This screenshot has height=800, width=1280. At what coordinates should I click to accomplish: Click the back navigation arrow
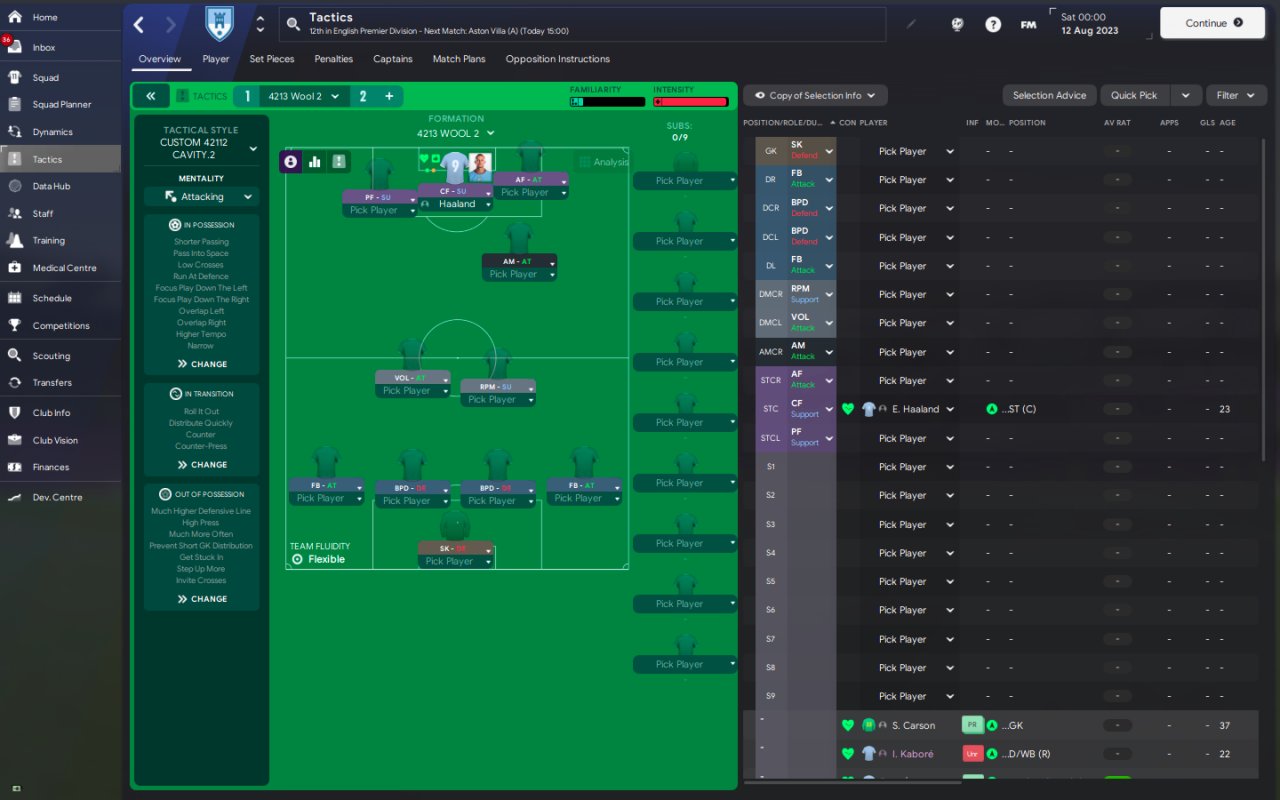click(139, 24)
